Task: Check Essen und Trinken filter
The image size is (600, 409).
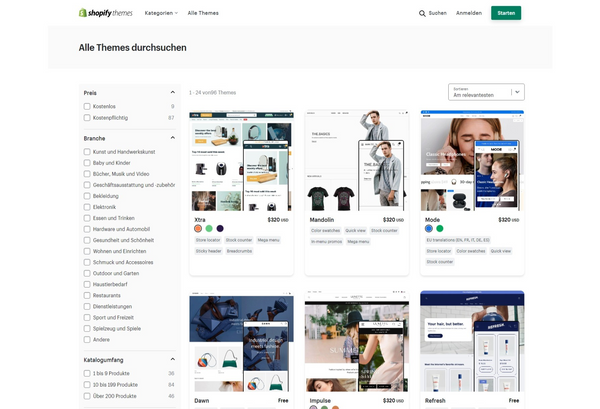Action: pyautogui.click(x=87, y=218)
